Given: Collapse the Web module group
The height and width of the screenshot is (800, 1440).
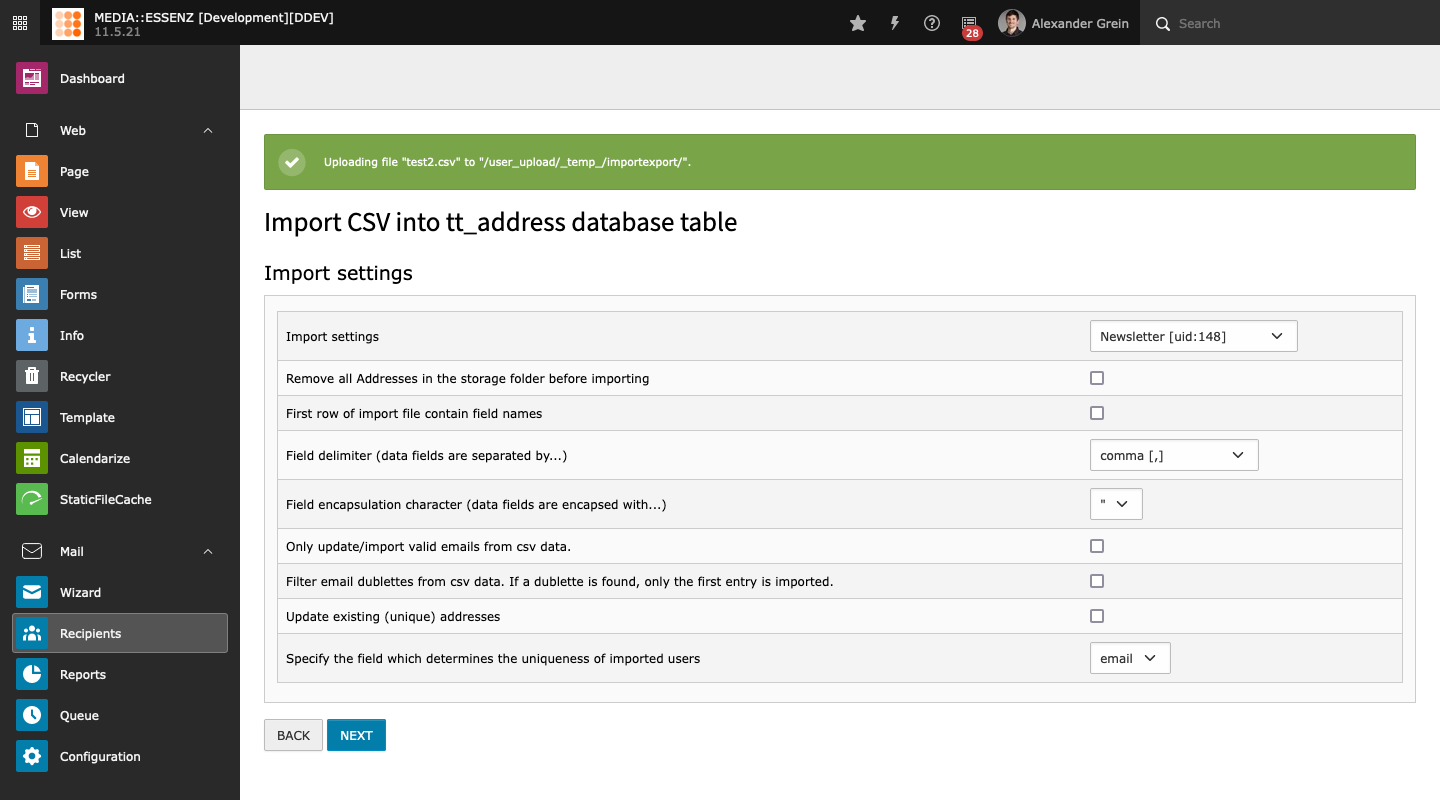Looking at the screenshot, I should tap(208, 130).
